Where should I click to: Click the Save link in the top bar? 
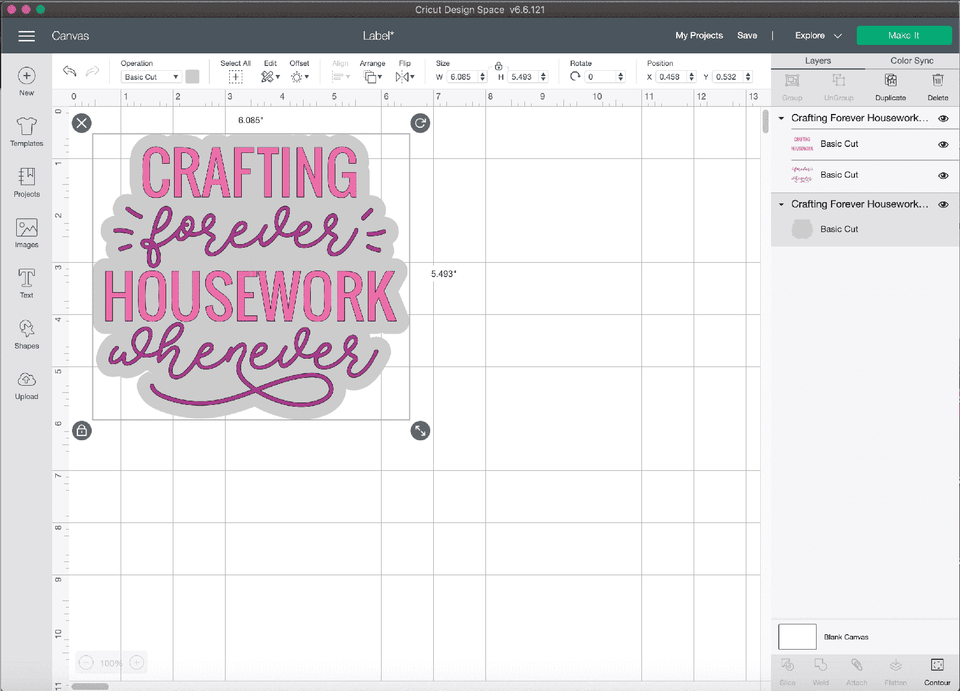[747, 34]
